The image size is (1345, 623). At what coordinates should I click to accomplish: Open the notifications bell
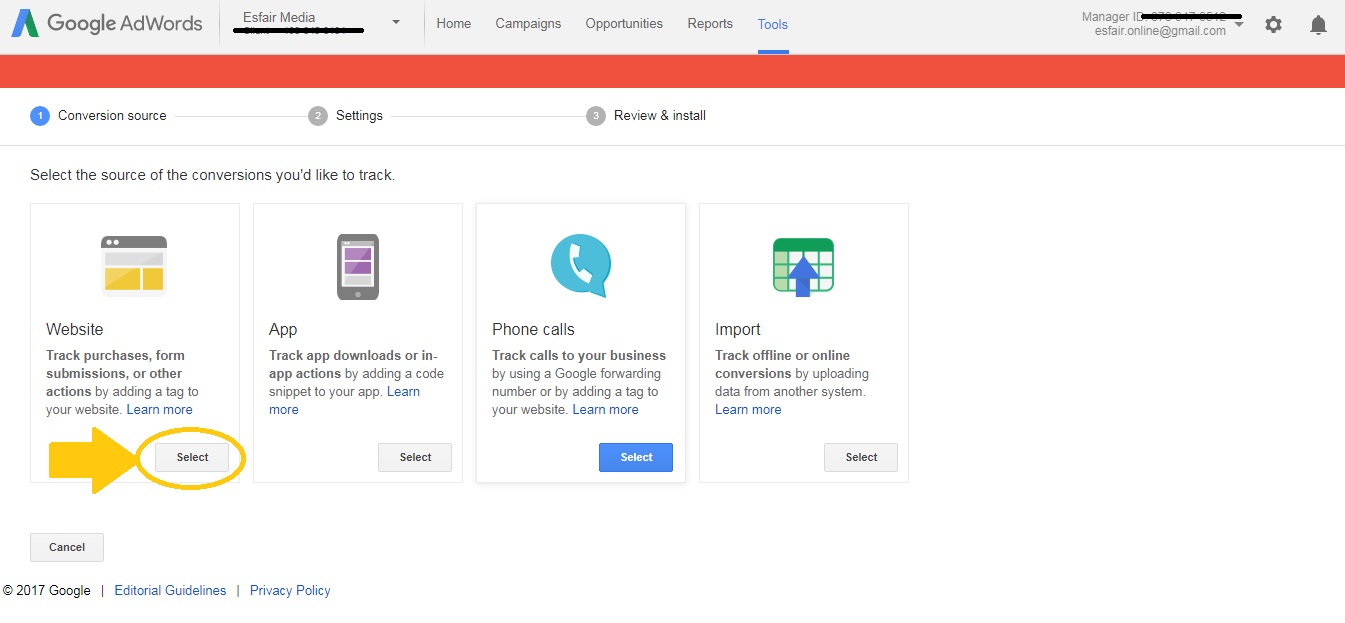1319,24
